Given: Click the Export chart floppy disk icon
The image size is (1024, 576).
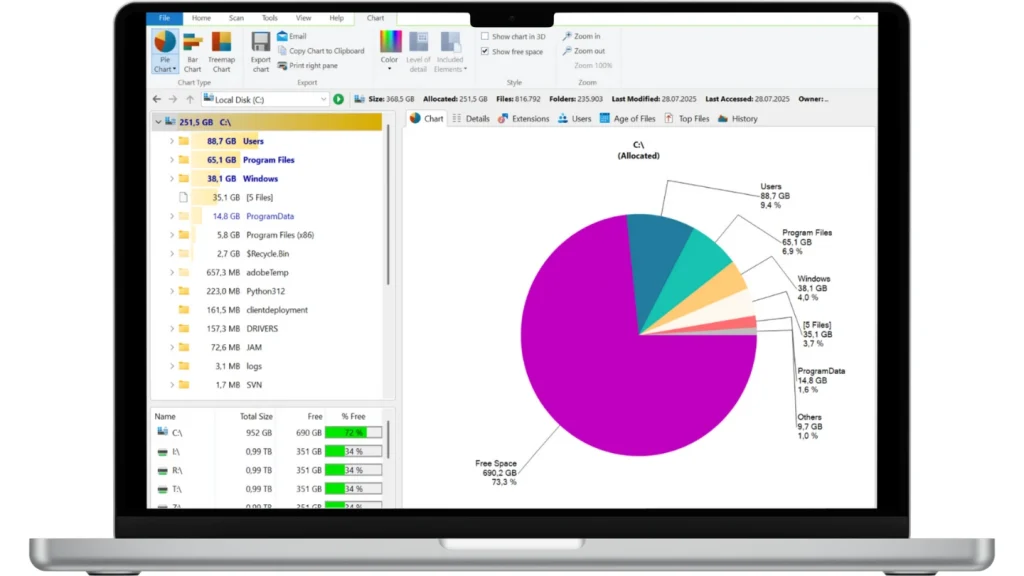Looking at the screenshot, I should [261, 45].
